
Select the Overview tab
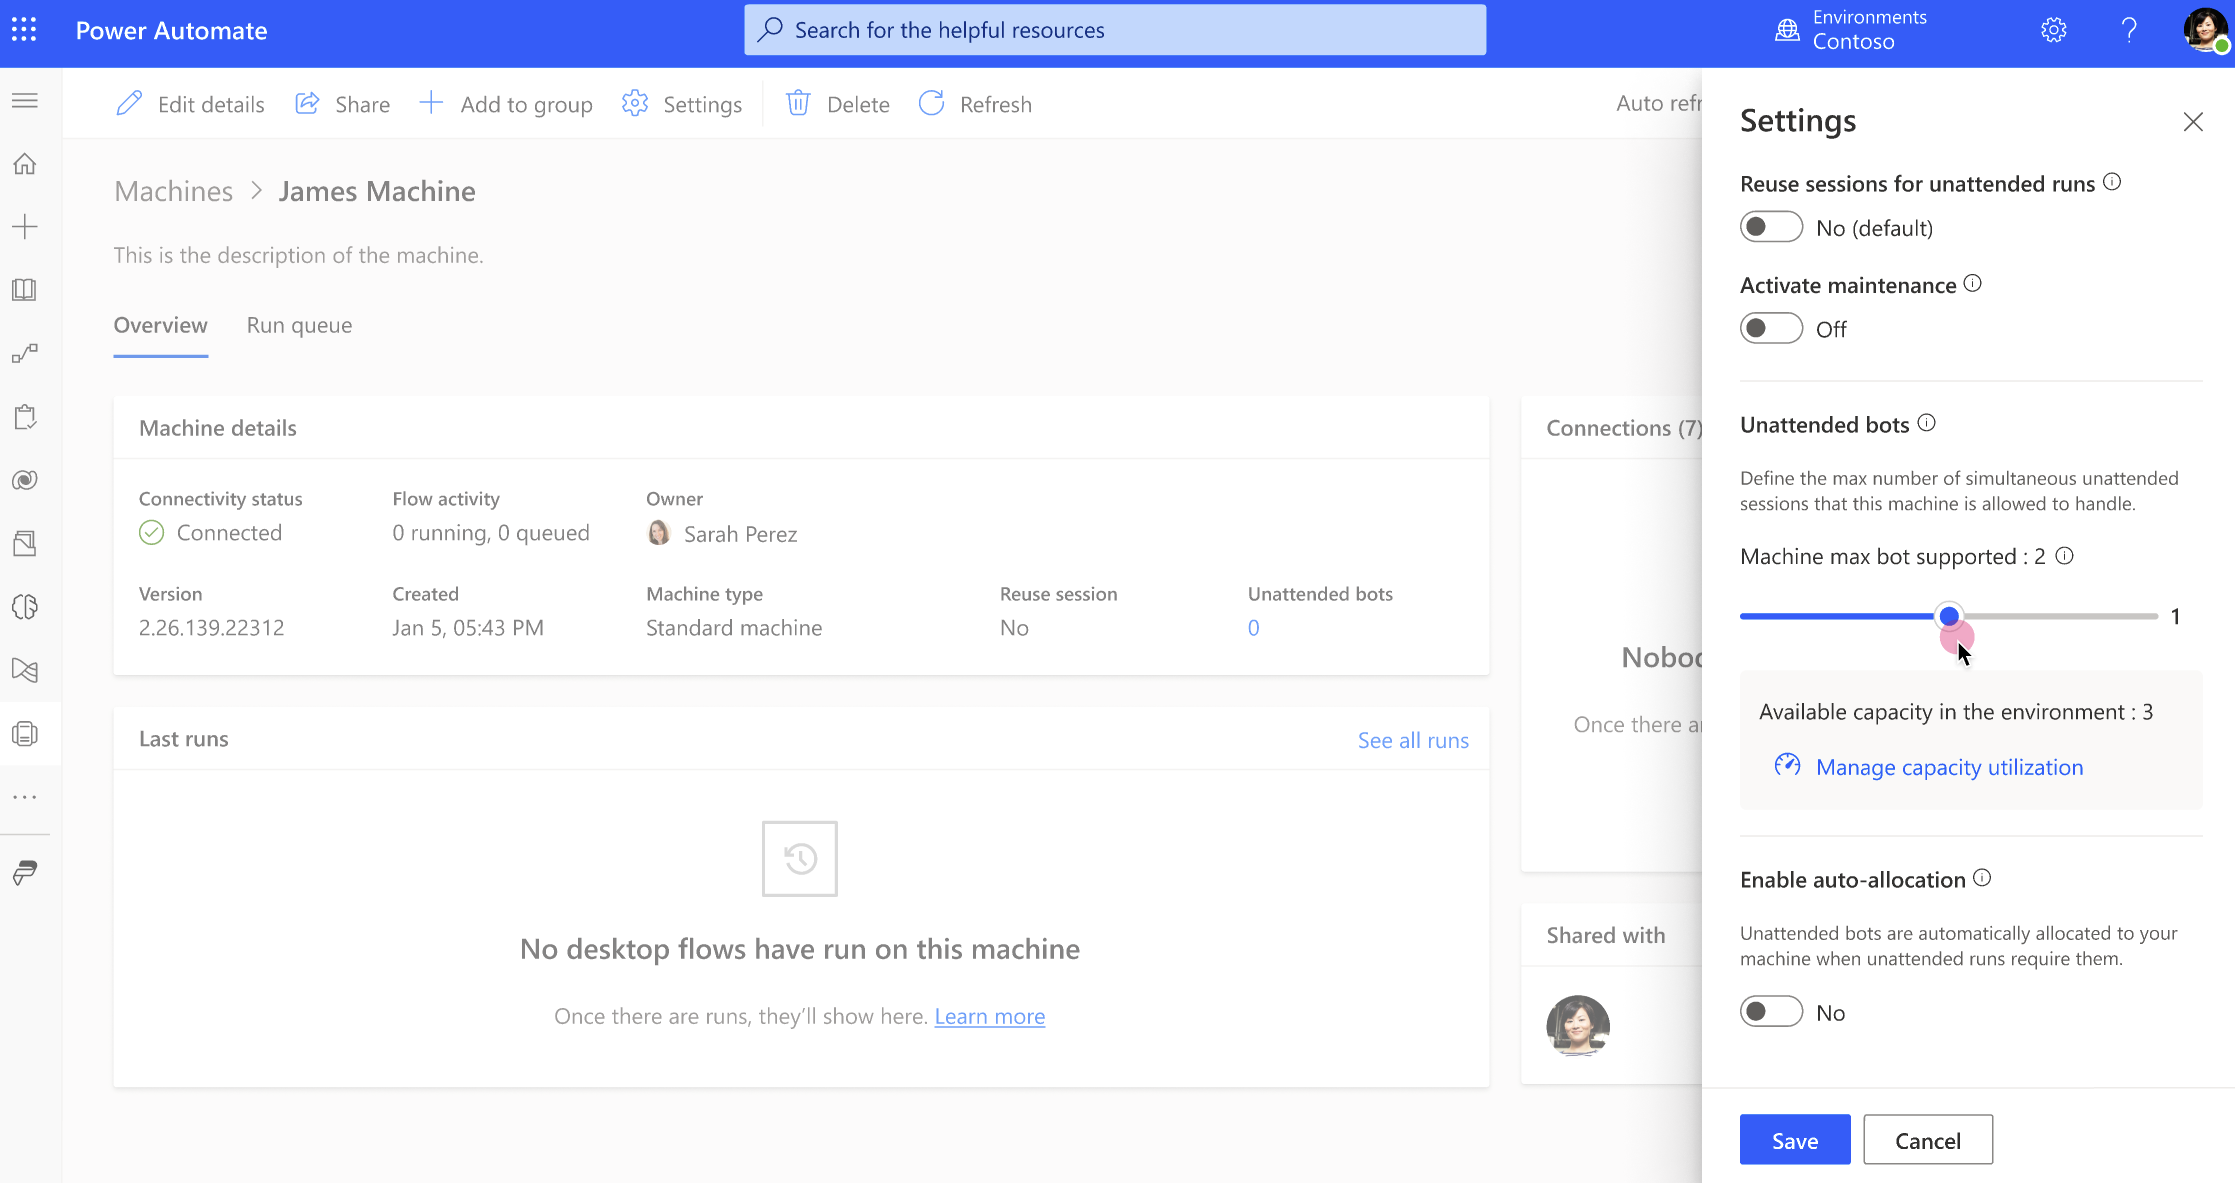tap(160, 324)
